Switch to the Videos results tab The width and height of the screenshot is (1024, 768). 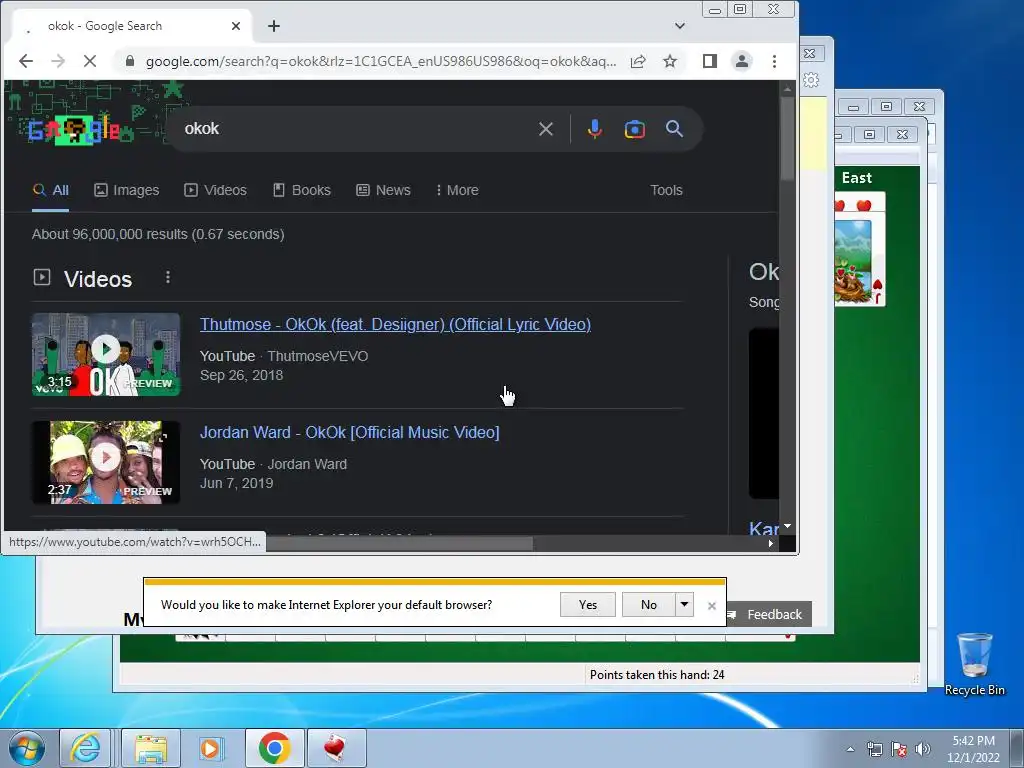[x=216, y=190]
